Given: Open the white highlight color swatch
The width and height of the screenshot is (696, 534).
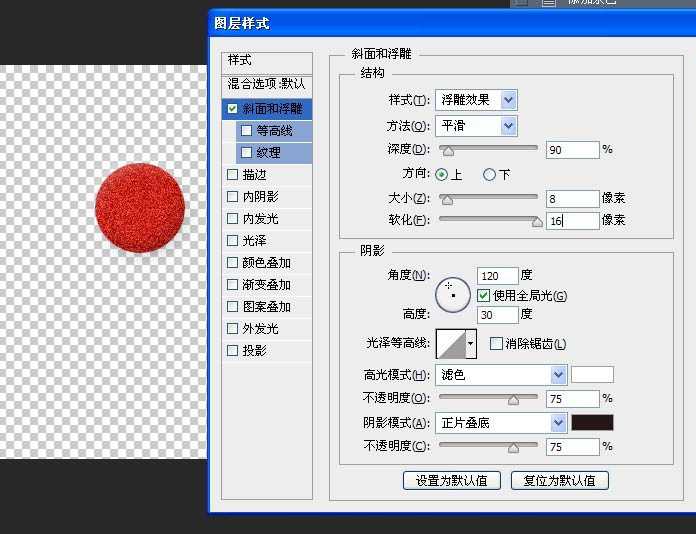Looking at the screenshot, I should pyautogui.click(x=593, y=375).
